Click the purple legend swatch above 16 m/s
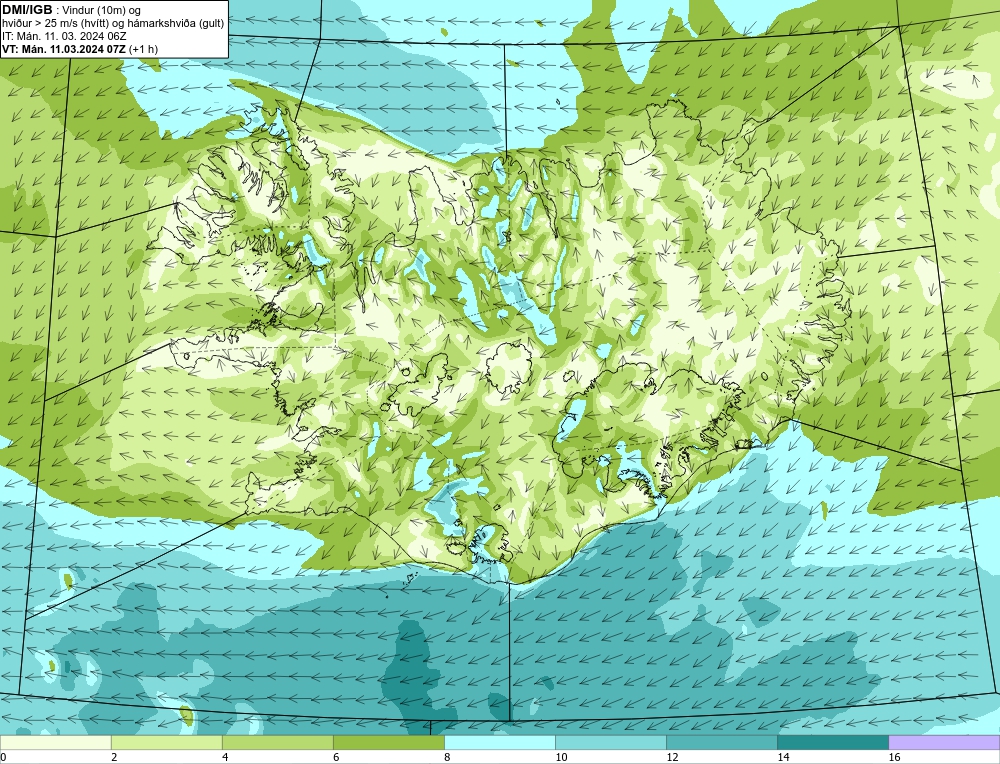 944,742
